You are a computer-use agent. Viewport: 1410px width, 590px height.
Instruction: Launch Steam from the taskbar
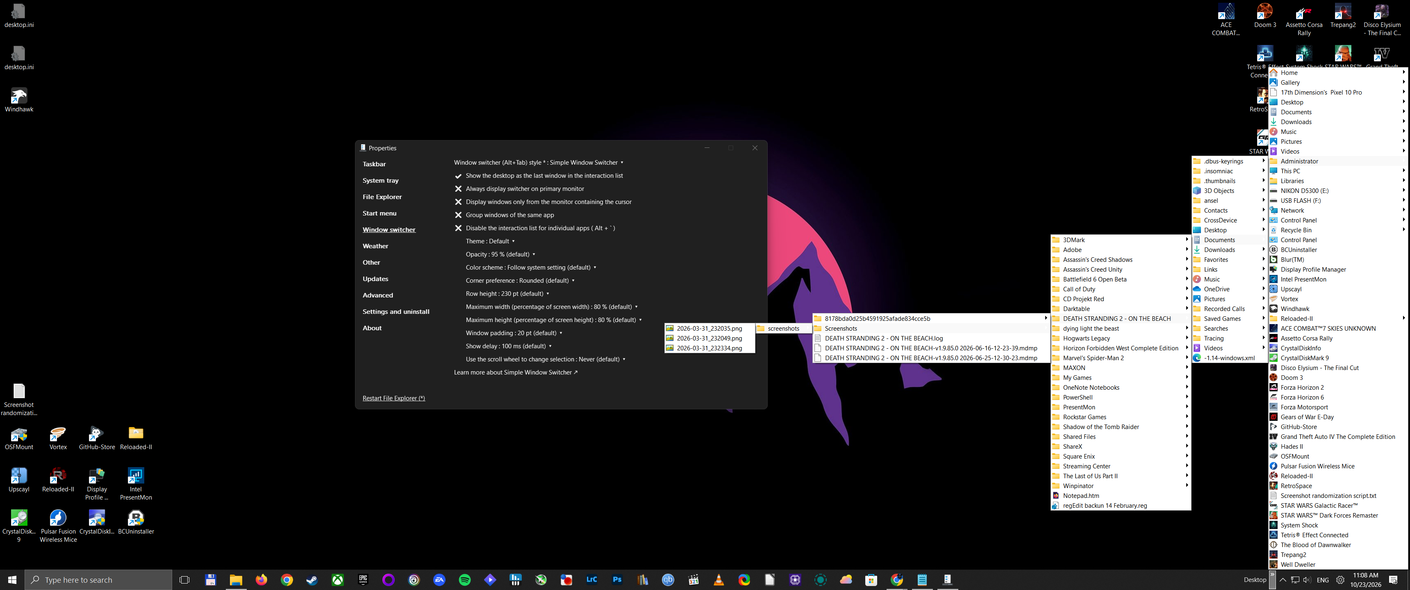(312, 579)
